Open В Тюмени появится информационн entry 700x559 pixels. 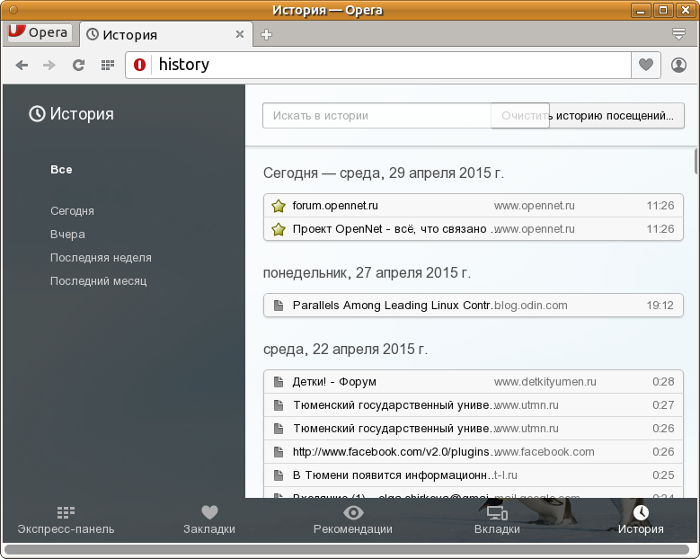coord(473,475)
